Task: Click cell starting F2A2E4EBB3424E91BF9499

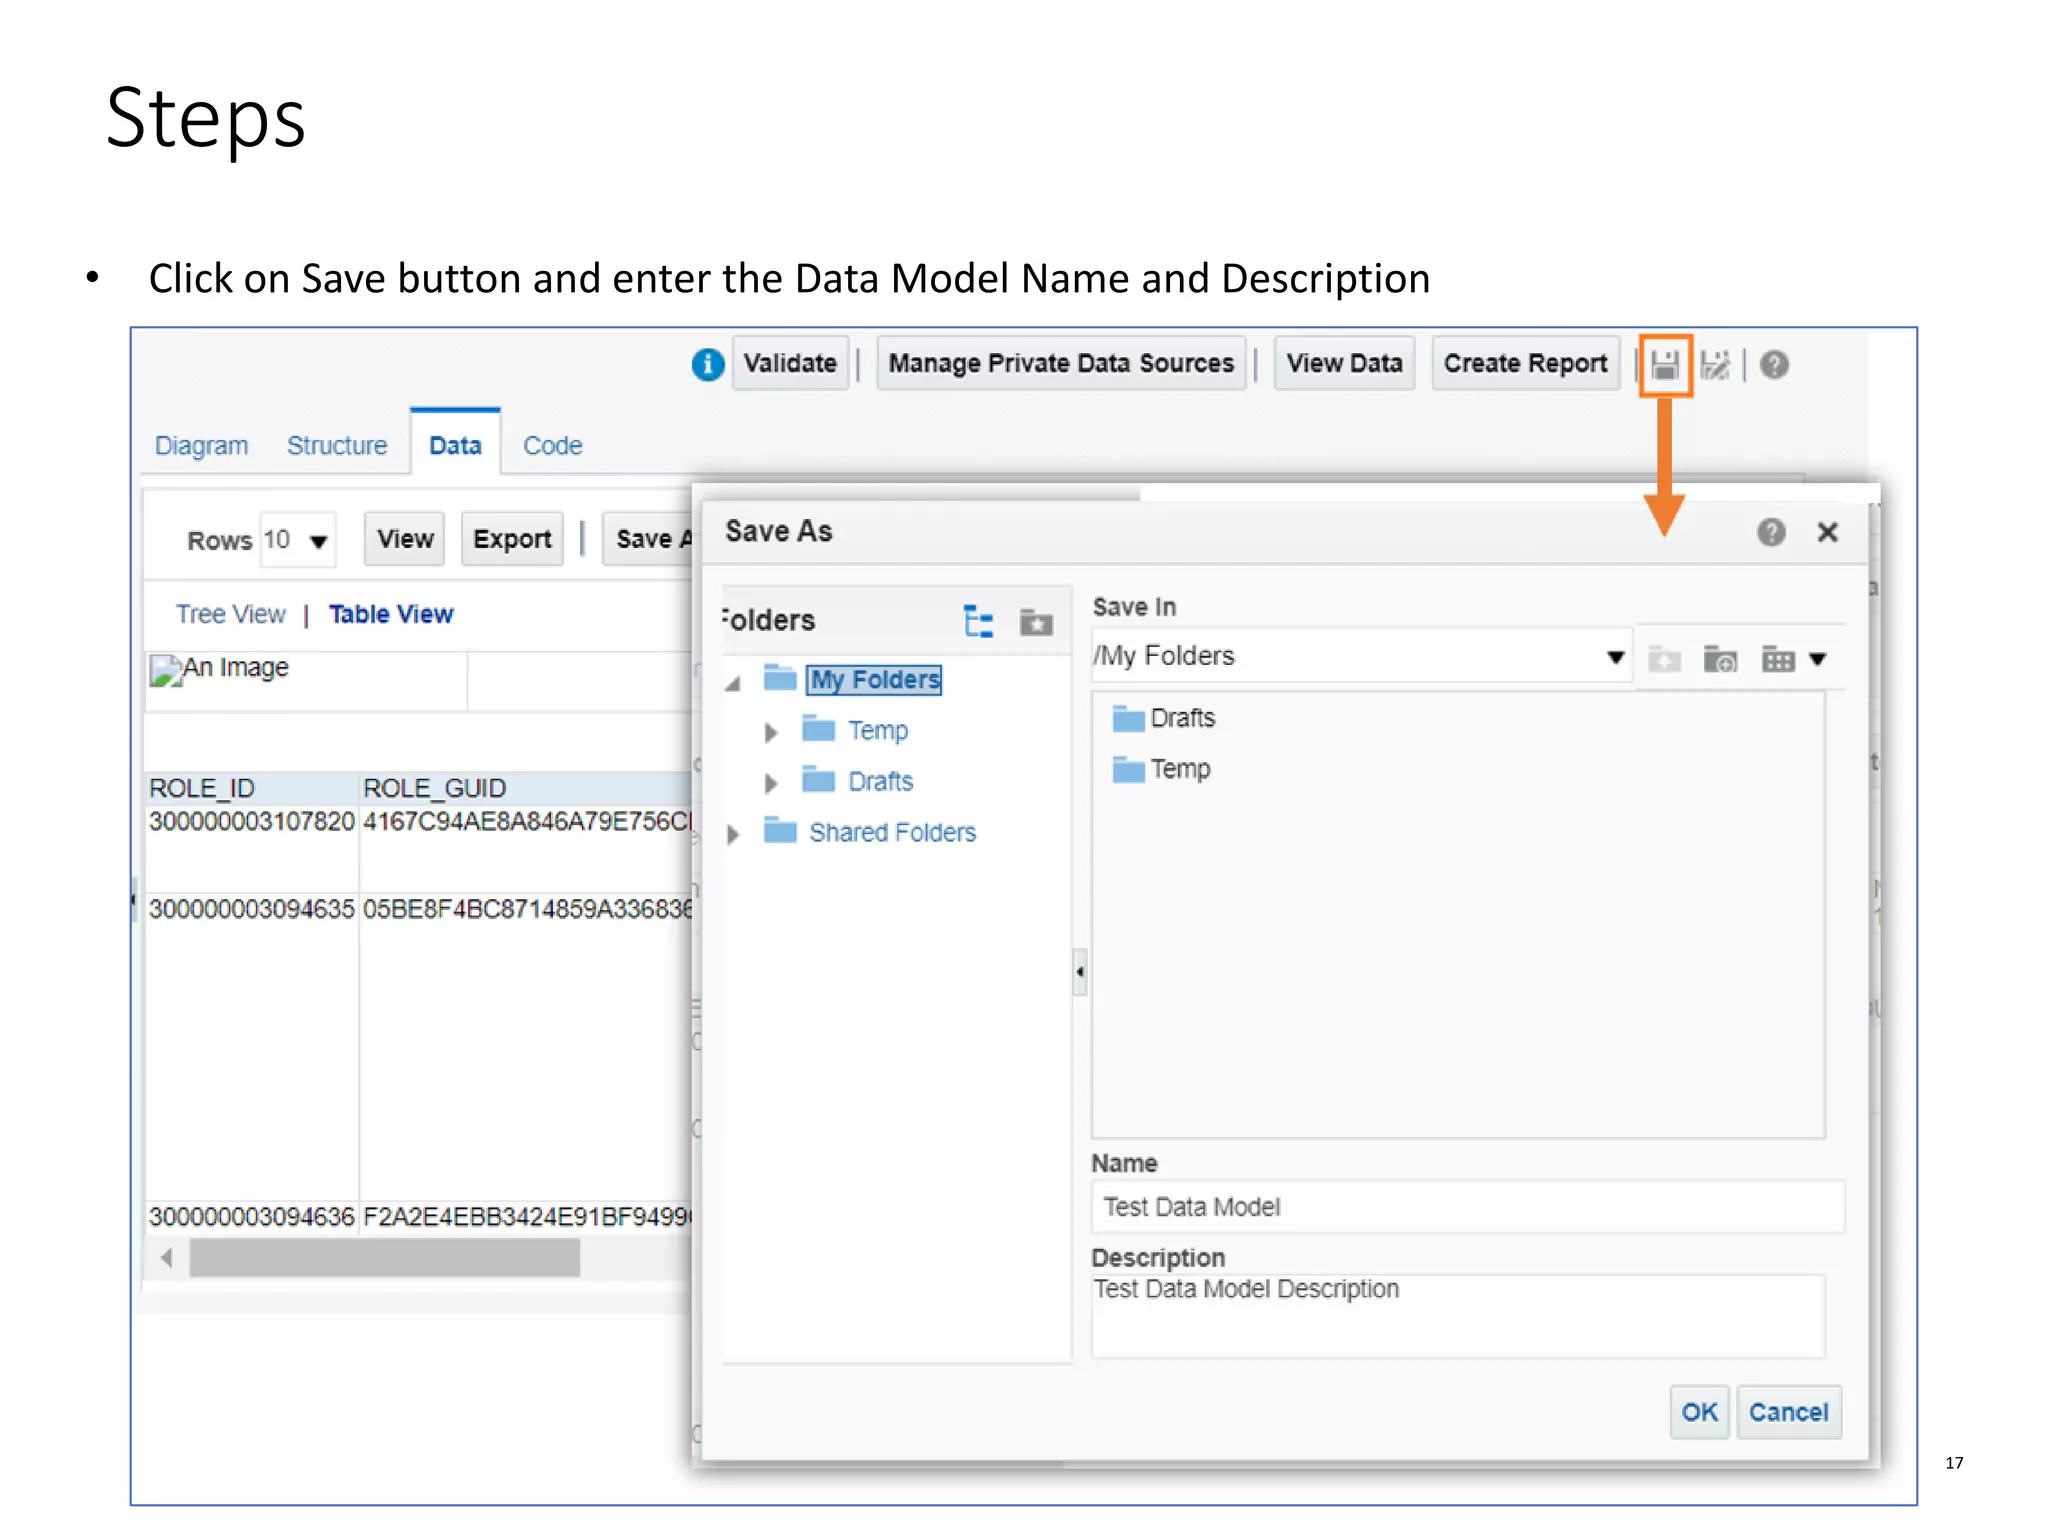Action: click(x=526, y=1217)
